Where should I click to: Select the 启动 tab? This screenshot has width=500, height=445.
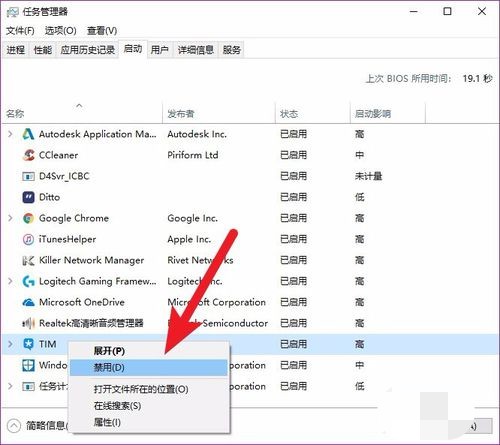point(133,49)
